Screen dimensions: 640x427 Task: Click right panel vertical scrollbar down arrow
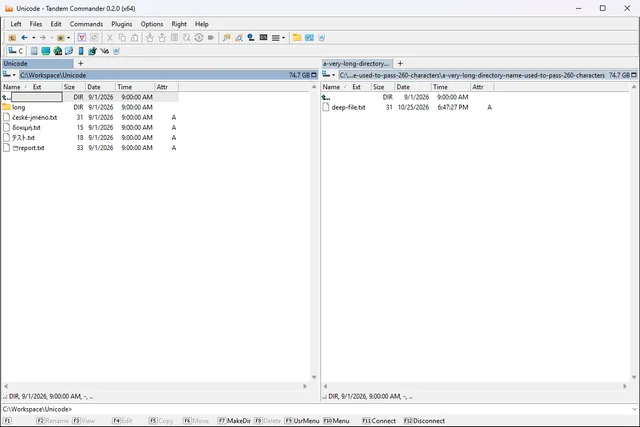633,377
